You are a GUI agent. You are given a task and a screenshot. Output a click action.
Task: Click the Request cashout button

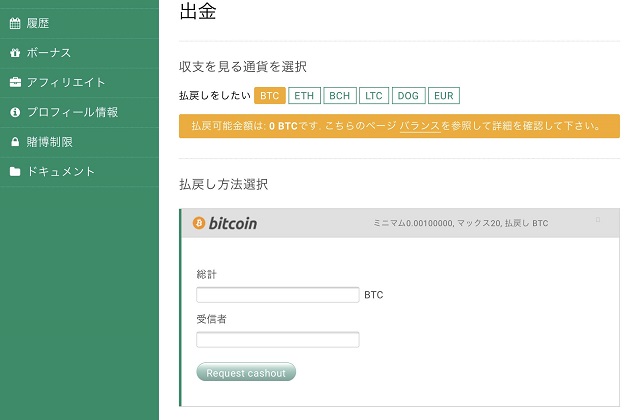click(246, 372)
